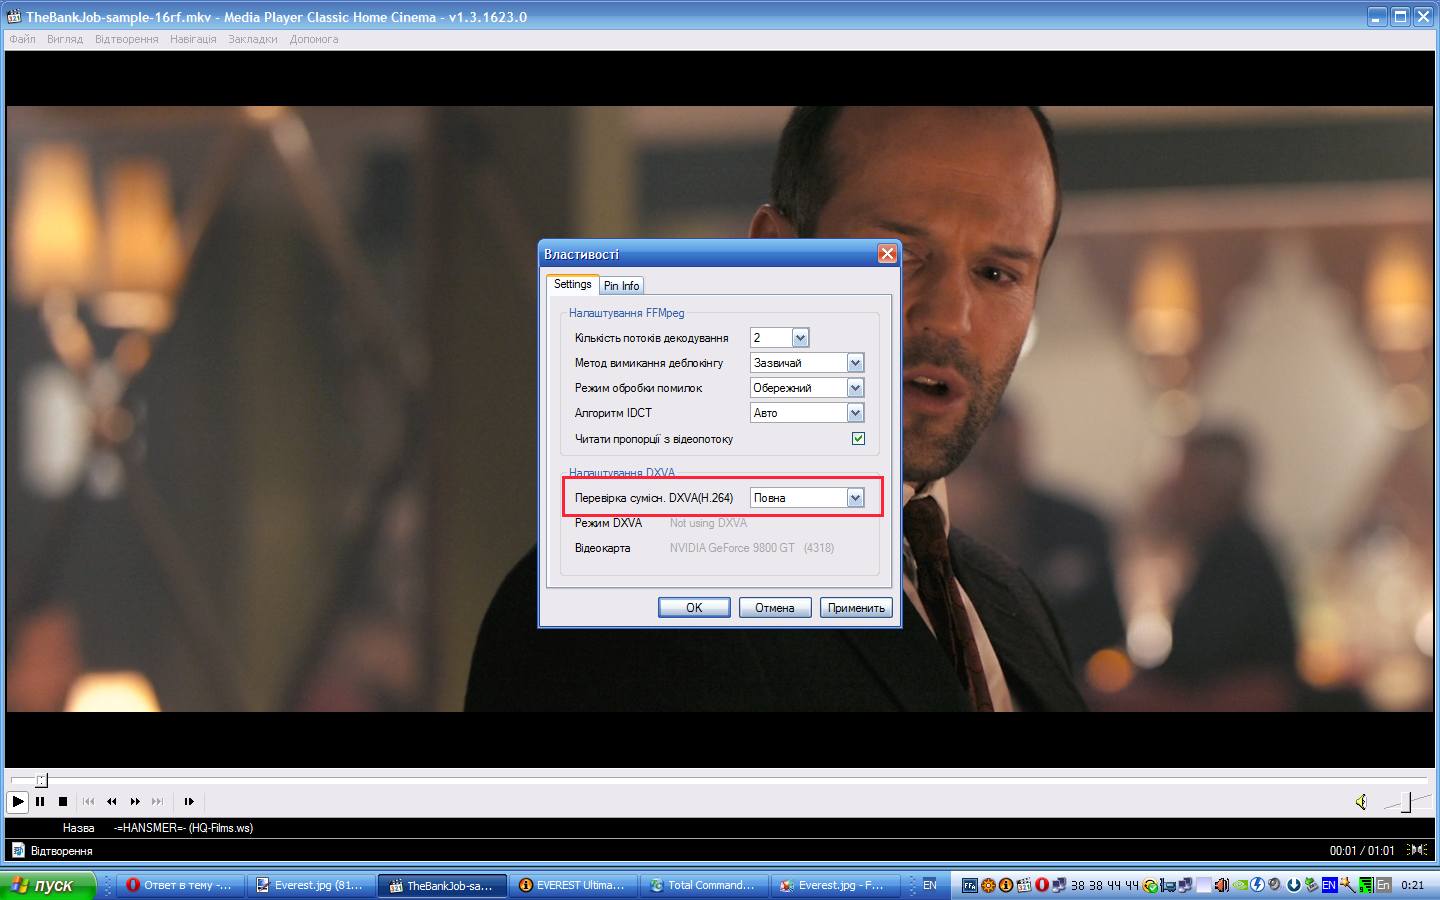Viewport: 1440px width, 900px height.
Task: Expand the IDCT algorithm dropdown showing Авто
Action: point(855,413)
